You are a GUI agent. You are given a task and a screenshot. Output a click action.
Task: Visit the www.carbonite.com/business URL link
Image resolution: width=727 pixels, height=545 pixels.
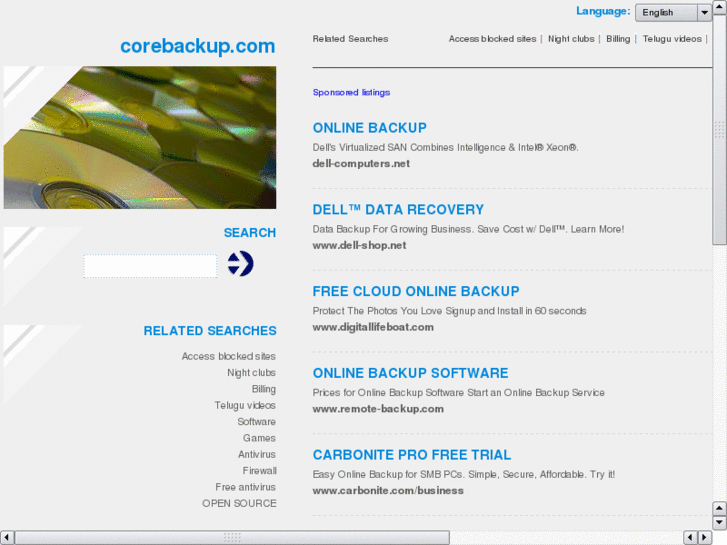388,490
